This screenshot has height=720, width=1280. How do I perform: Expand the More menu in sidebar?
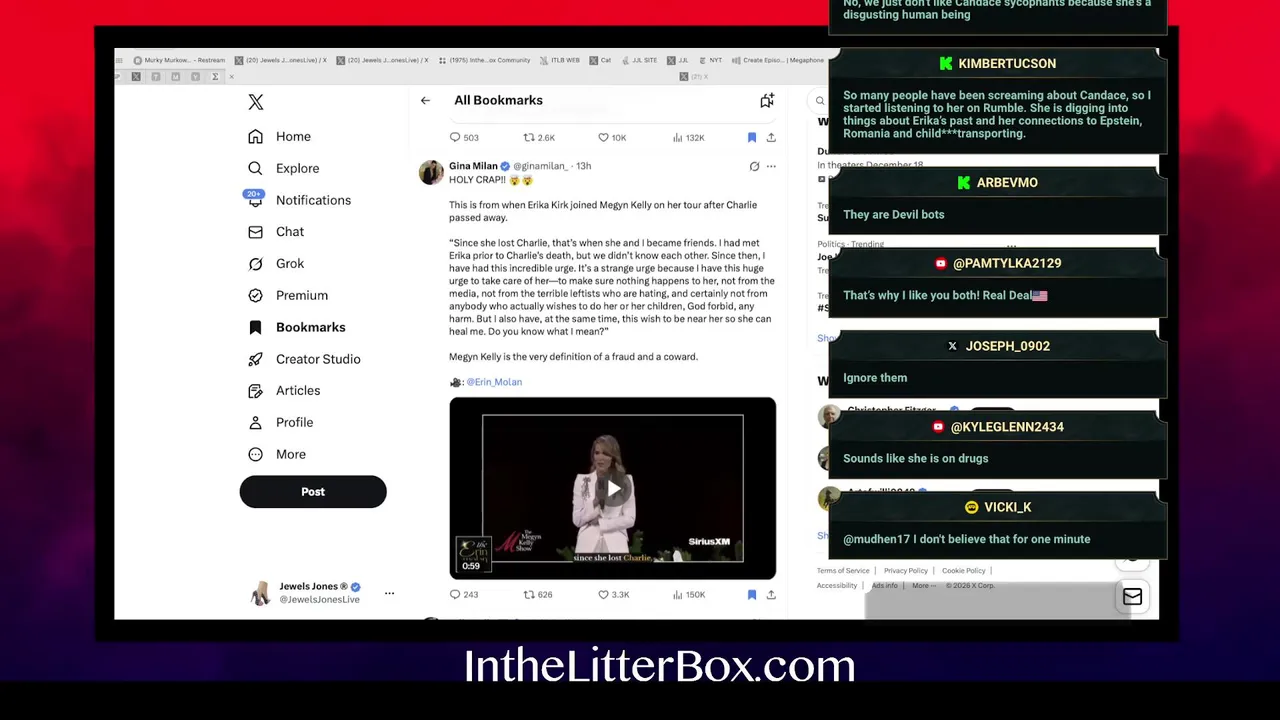click(277, 454)
